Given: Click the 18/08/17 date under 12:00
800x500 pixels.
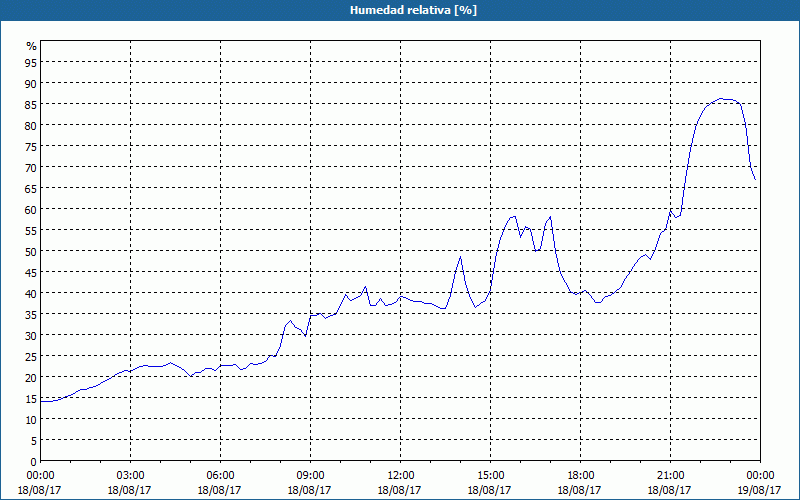Looking at the screenshot, I should click(401, 490).
